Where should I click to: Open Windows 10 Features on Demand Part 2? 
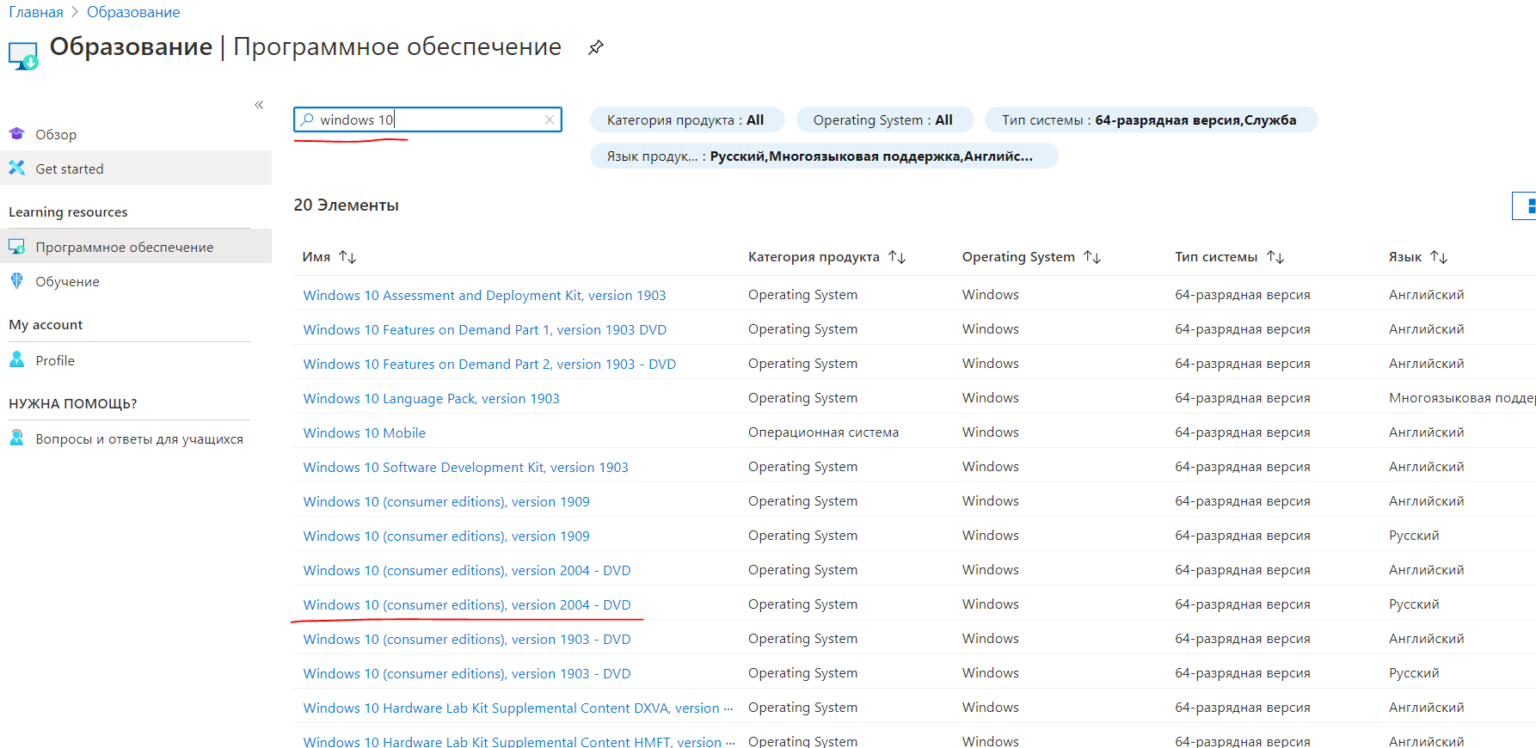(489, 364)
